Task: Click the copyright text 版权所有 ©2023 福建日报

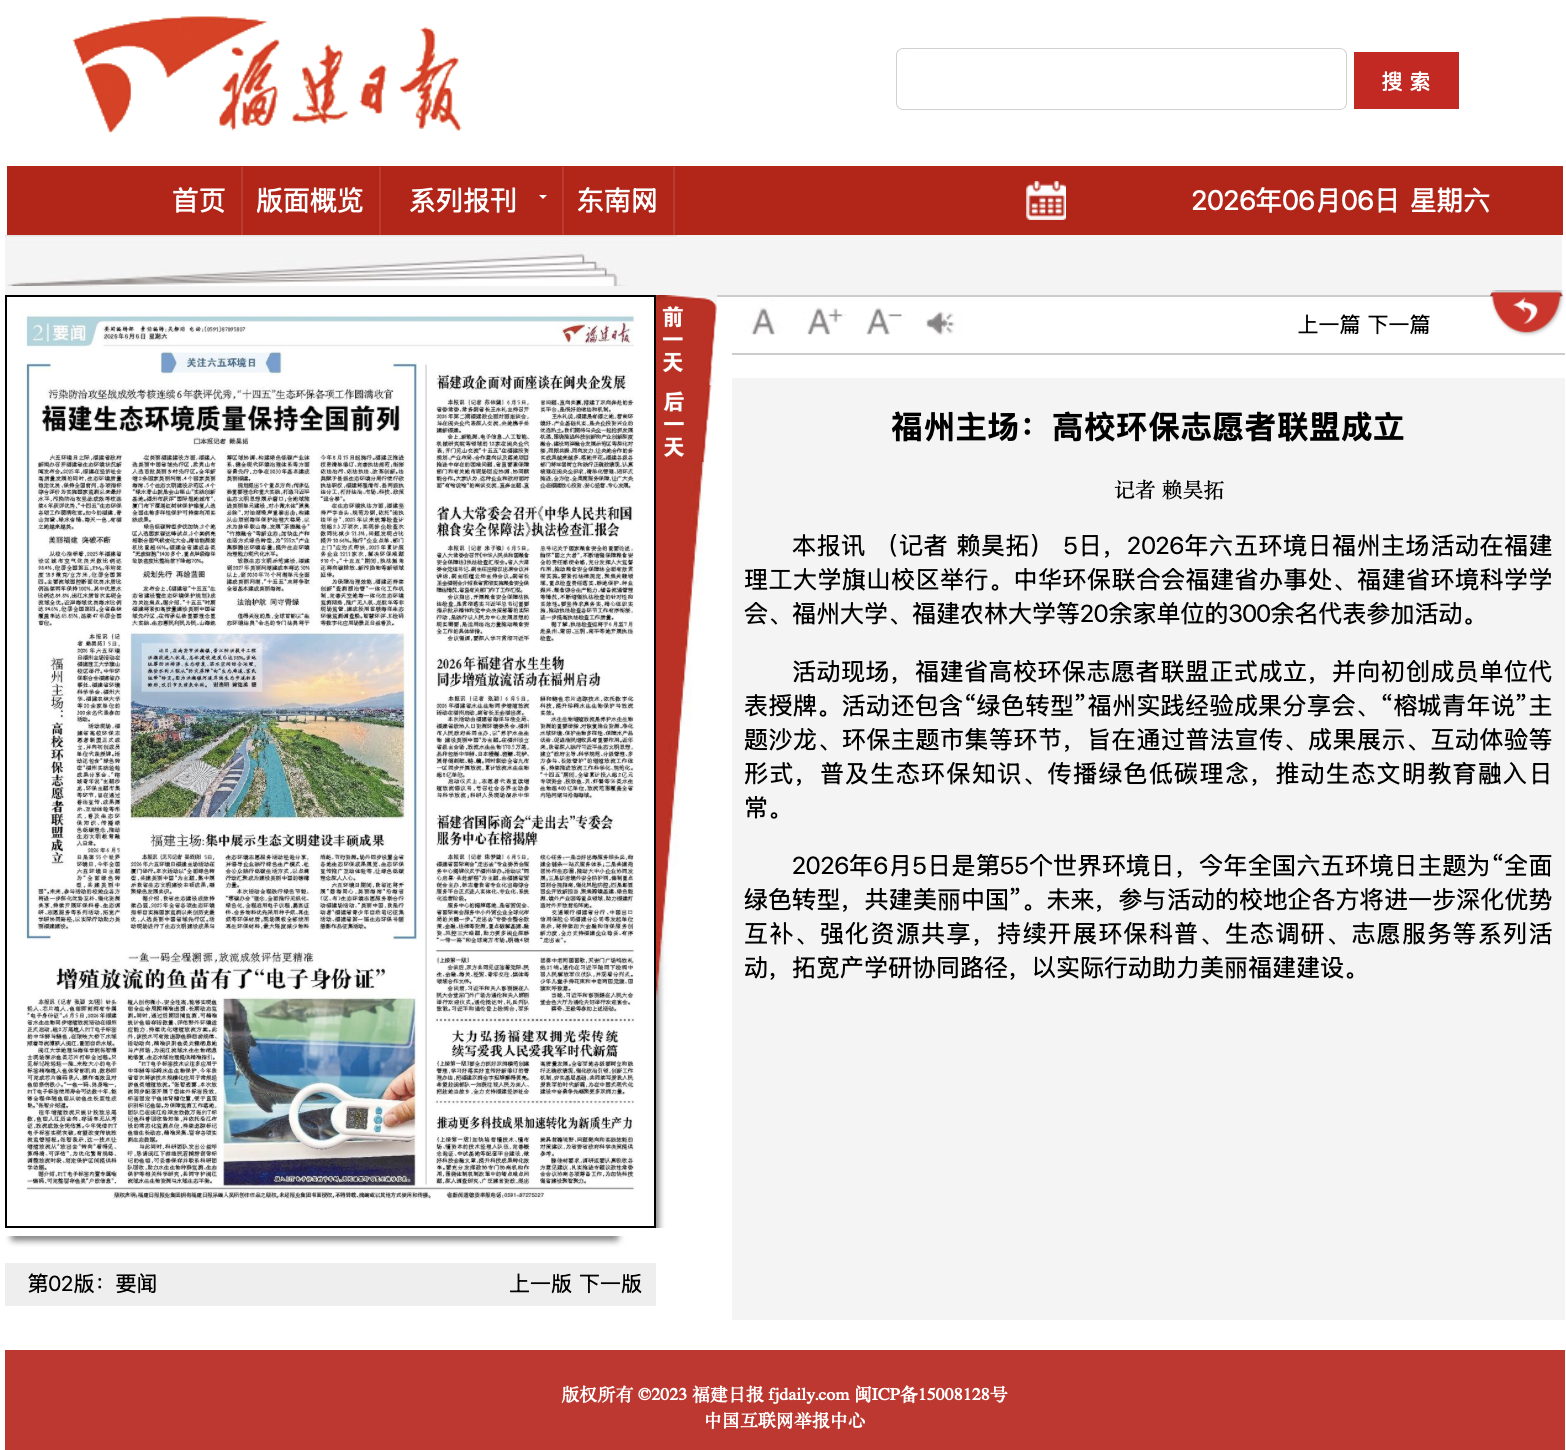Action: coord(665,1394)
